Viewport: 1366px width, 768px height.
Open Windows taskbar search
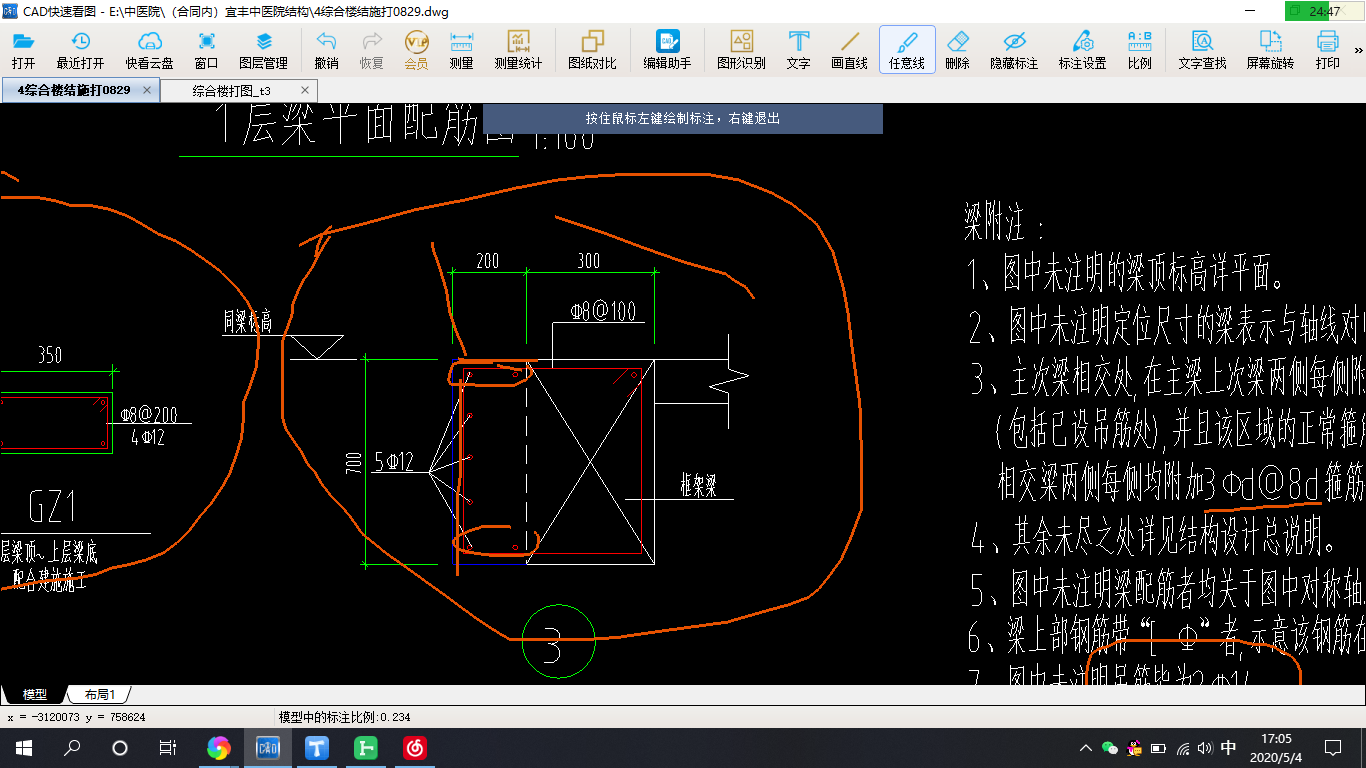(x=72, y=748)
